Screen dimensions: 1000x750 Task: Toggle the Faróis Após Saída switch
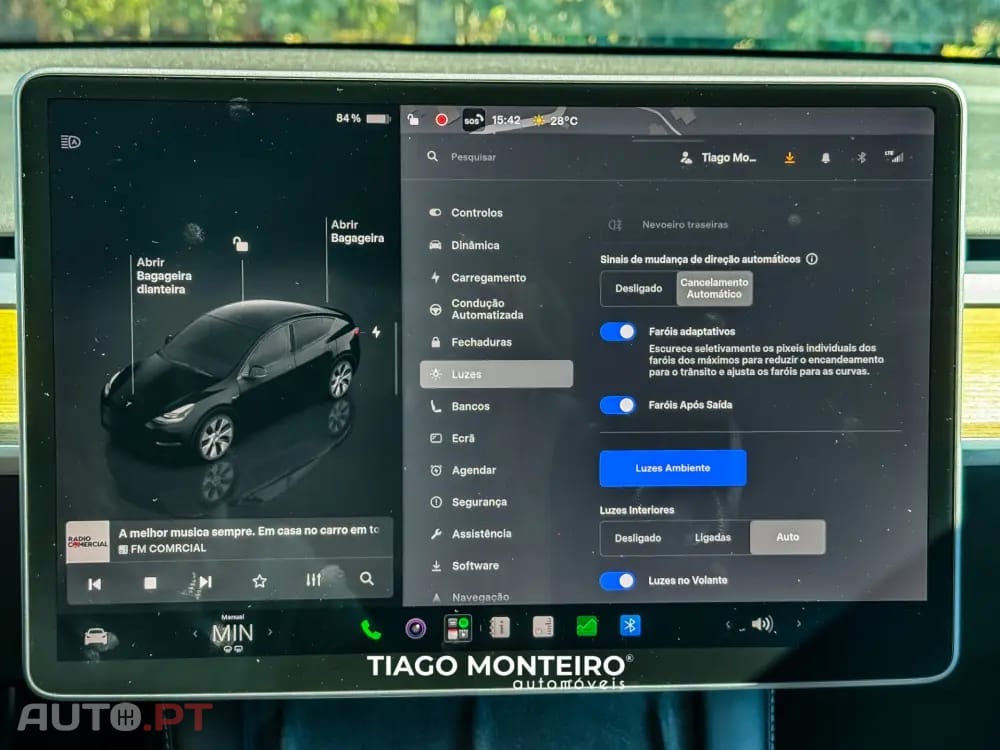[617, 405]
